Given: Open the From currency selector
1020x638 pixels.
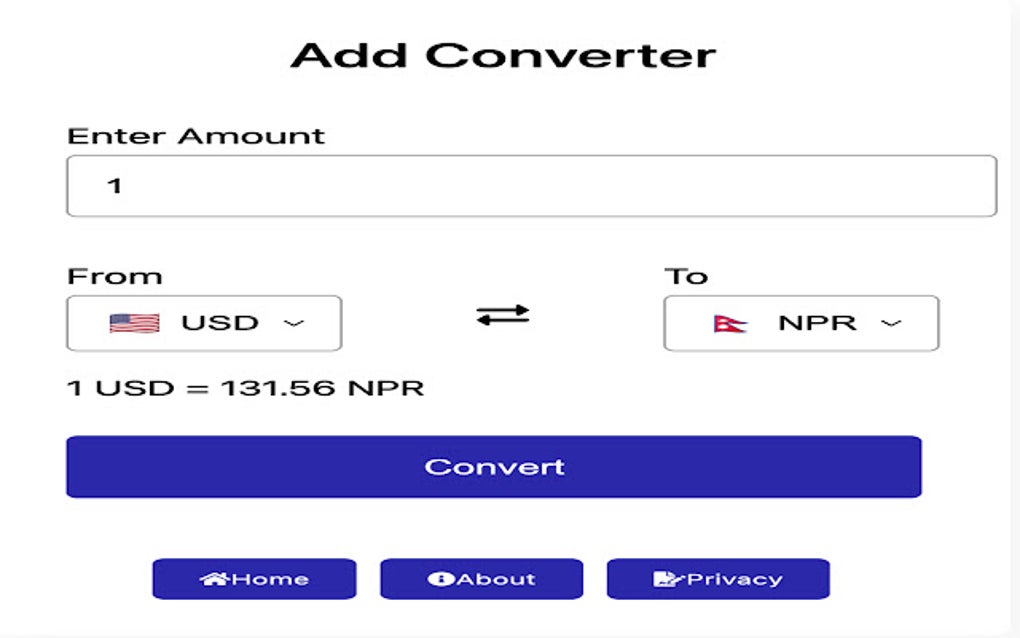Looking at the screenshot, I should pyautogui.click(x=203, y=322).
